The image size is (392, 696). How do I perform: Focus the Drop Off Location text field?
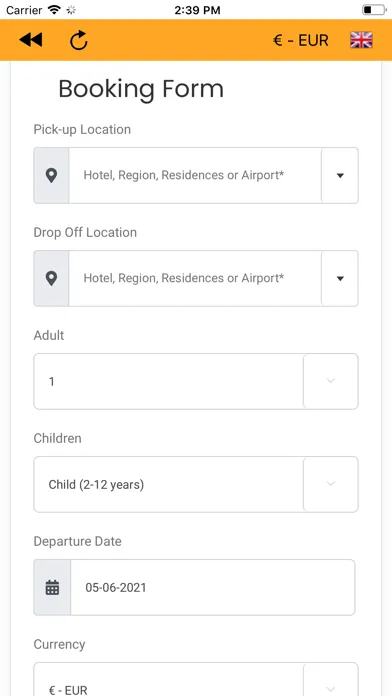195,278
